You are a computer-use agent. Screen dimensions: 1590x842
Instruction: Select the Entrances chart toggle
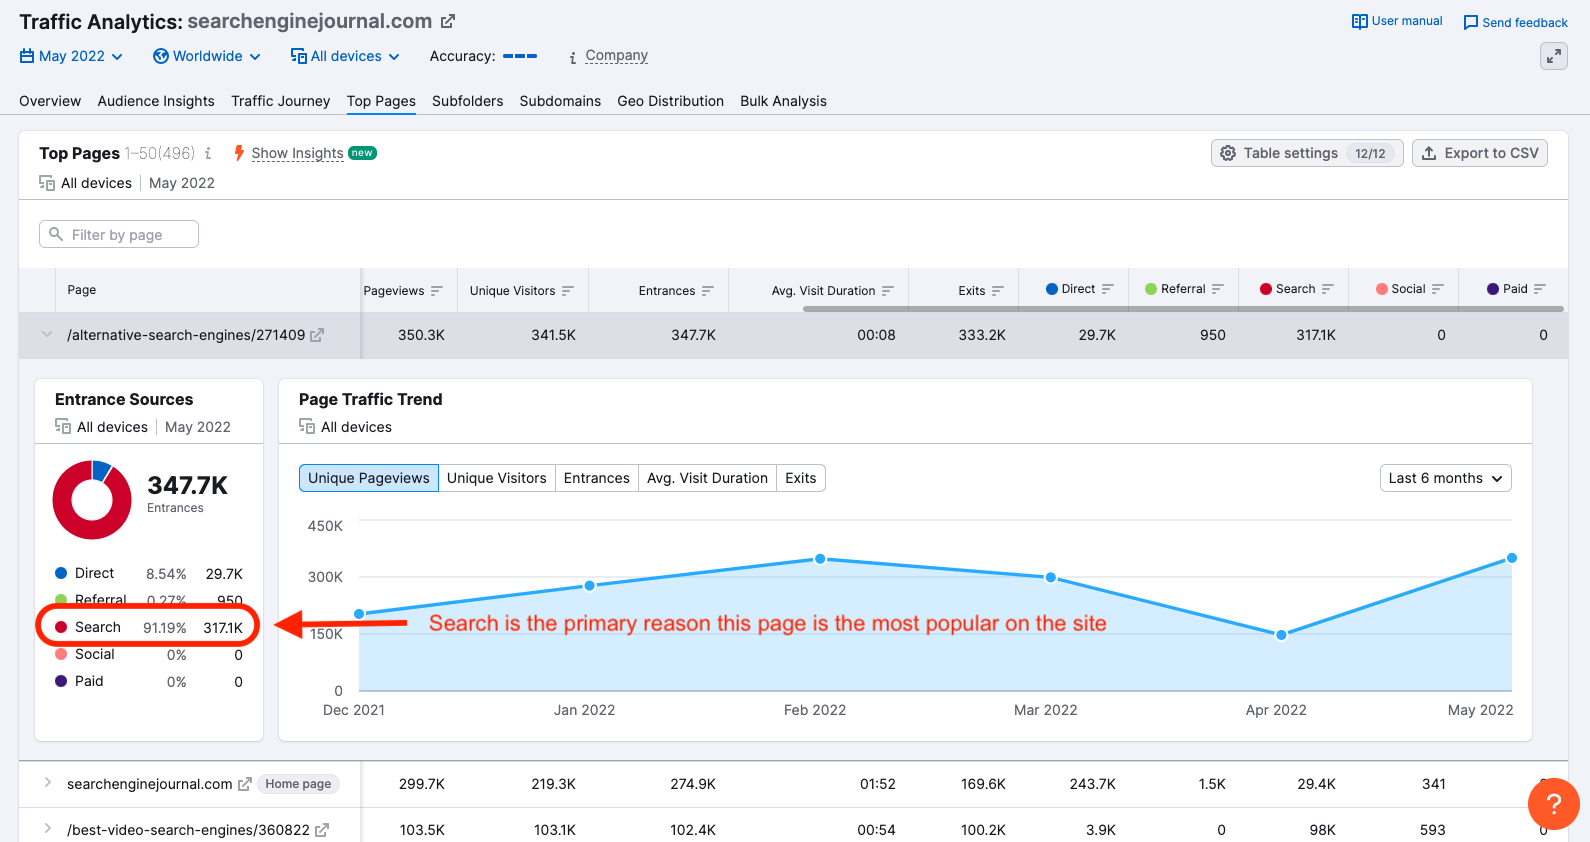(596, 478)
